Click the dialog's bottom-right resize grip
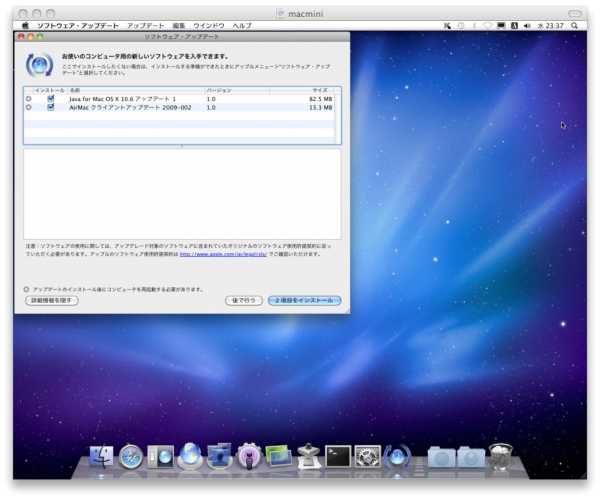 pos(347,311)
